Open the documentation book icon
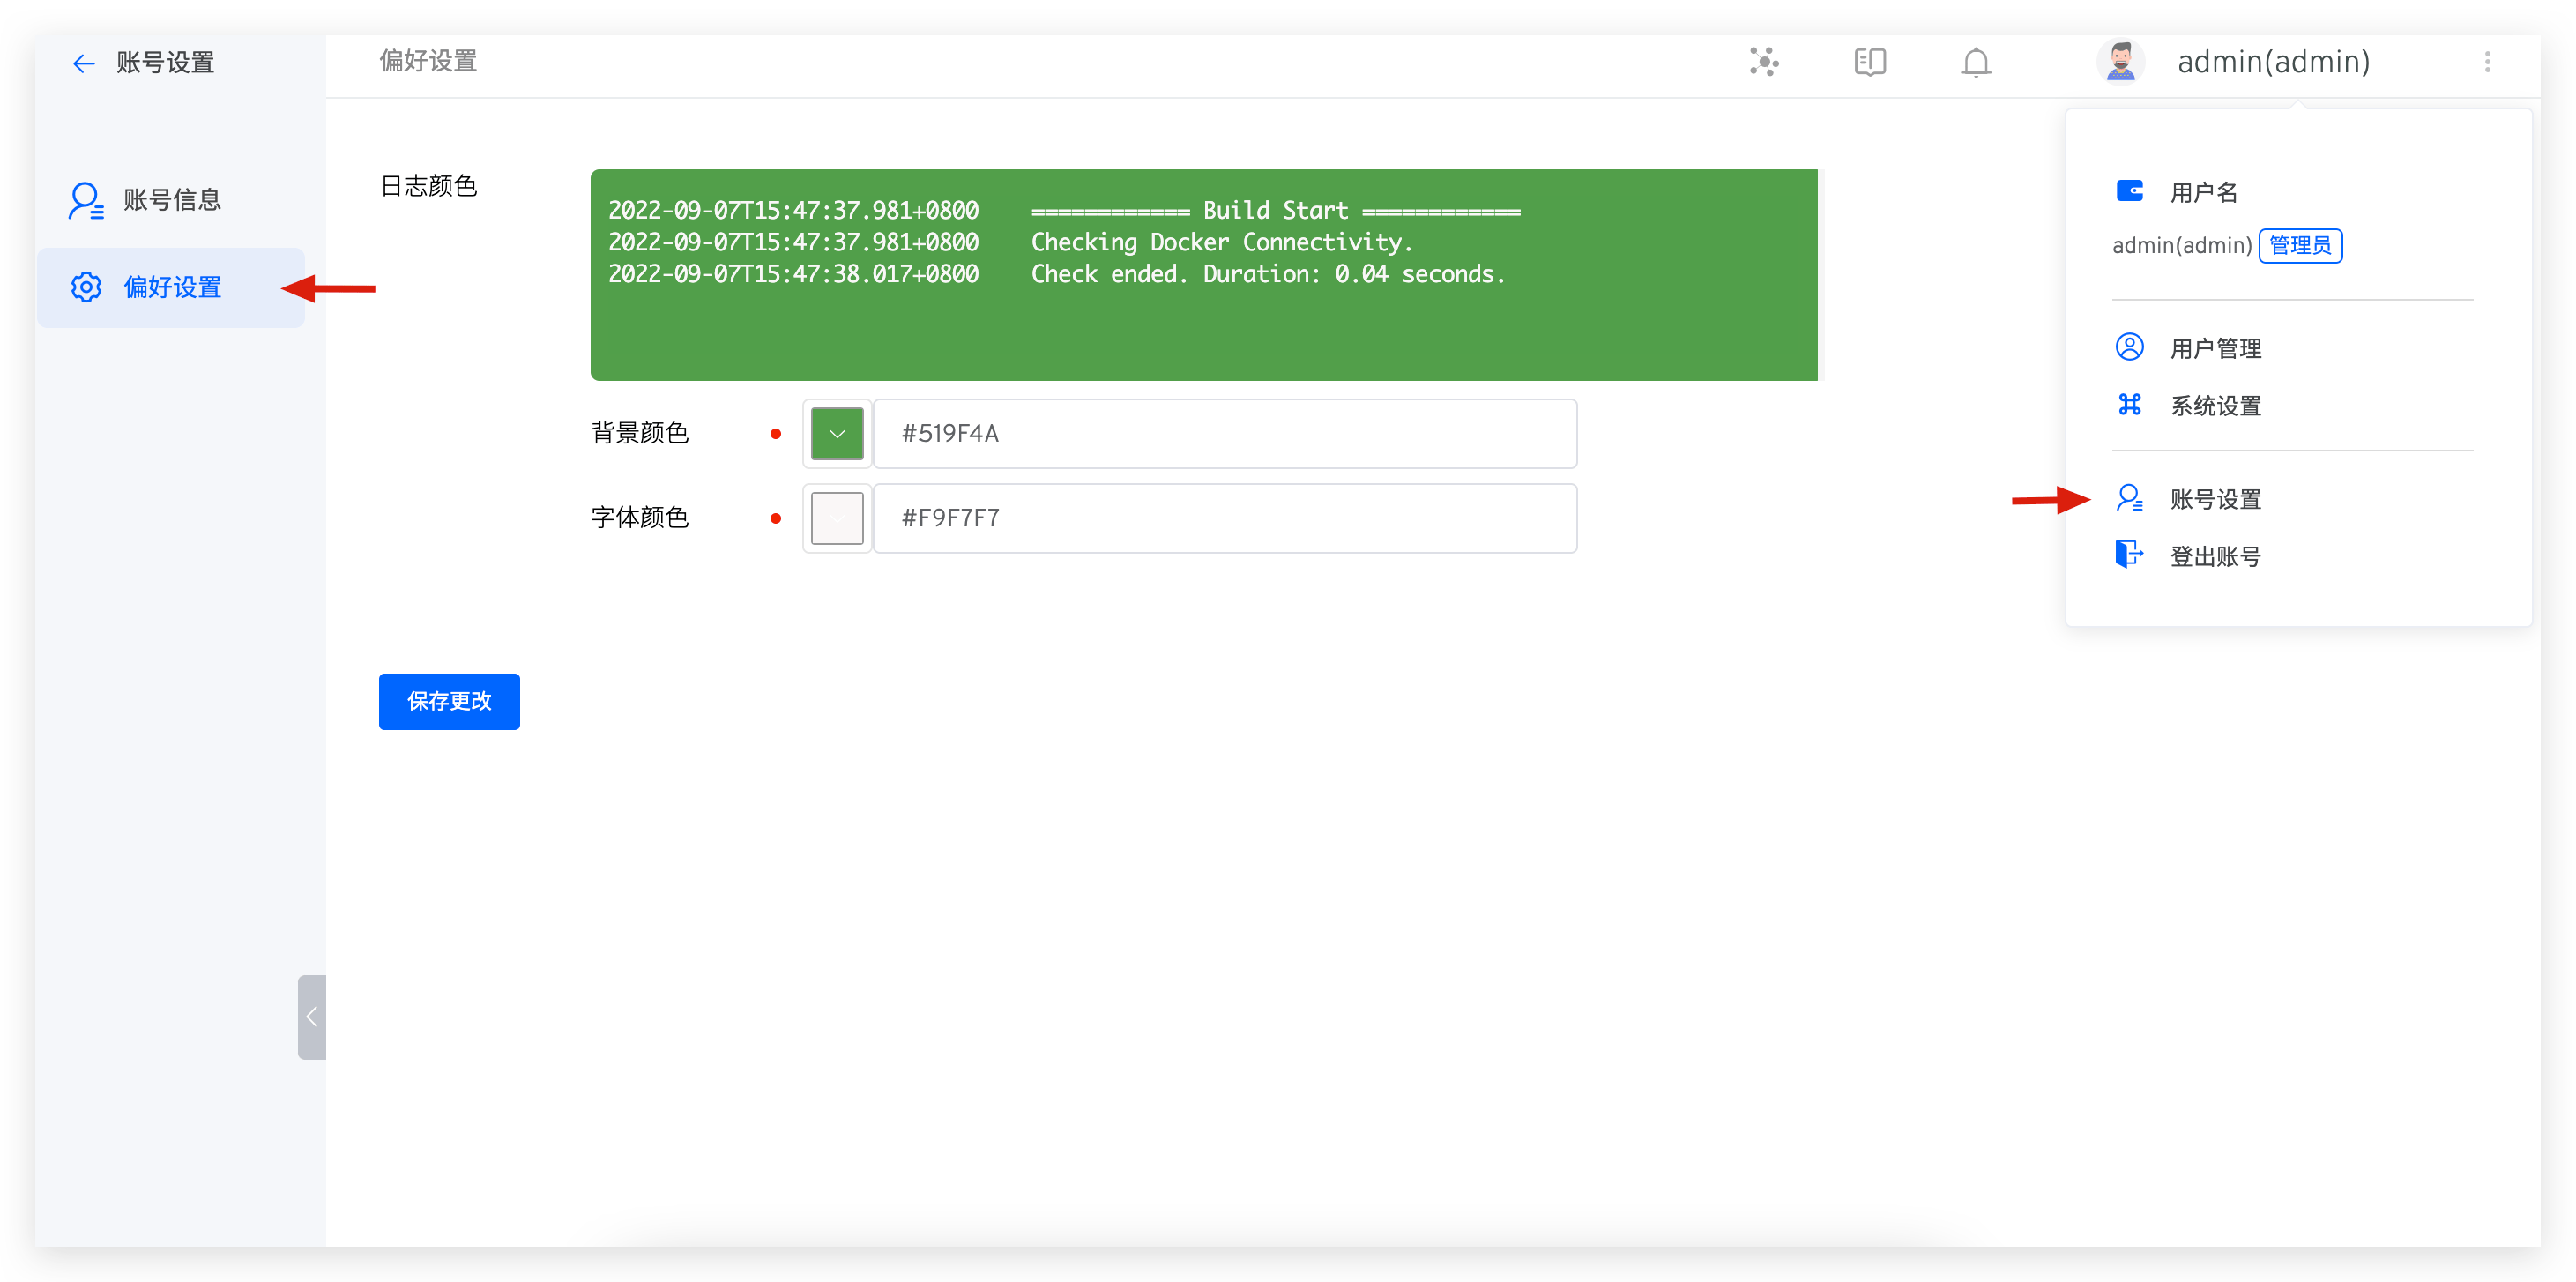The width and height of the screenshot is (2576, 1282). click(1869, 62)
